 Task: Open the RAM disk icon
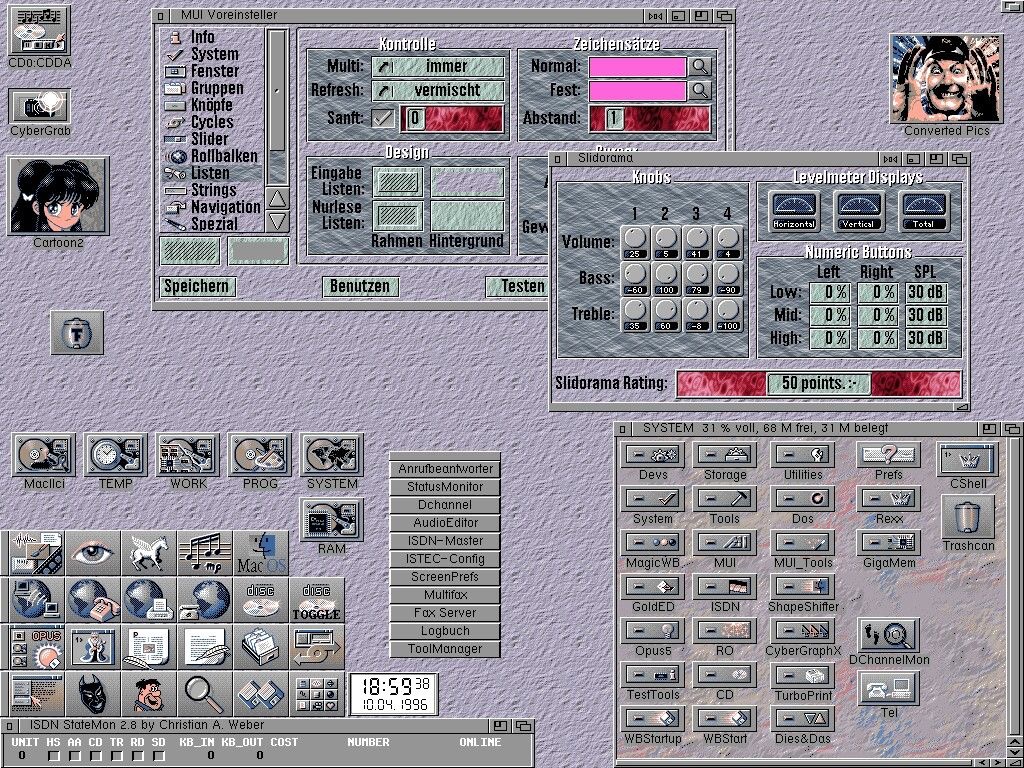tap(332, 520)
